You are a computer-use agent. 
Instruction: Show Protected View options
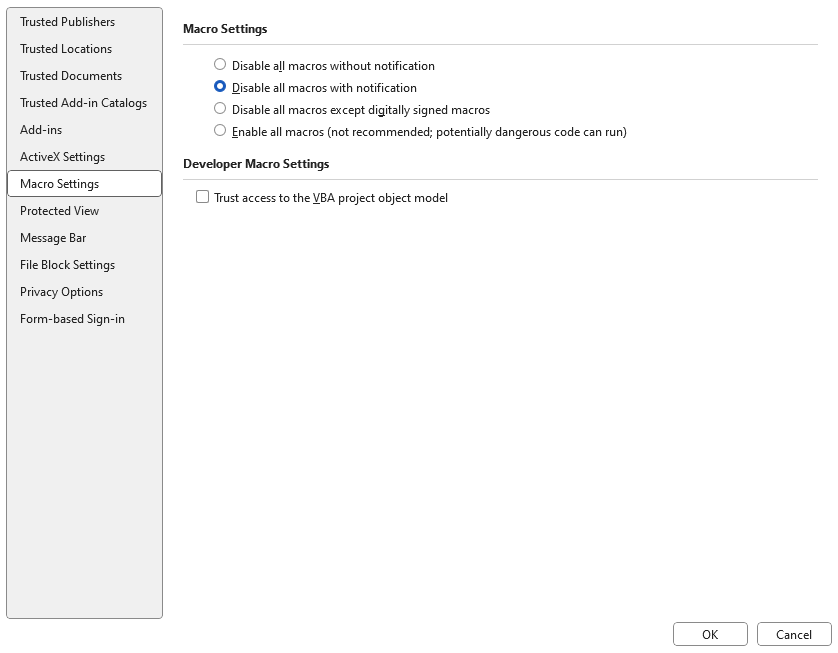pyautogui.click(x=59, y=211)
